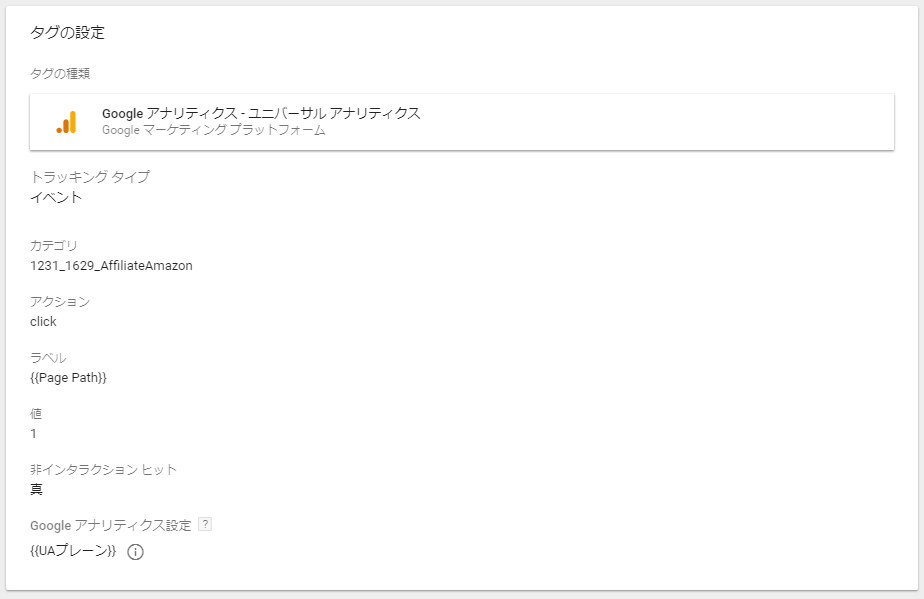Viewport: 924px width, 599px height.
Task: Select the Google アナリティクス - ユニバーサル アナリティクス tag type card
Action: 462,121
